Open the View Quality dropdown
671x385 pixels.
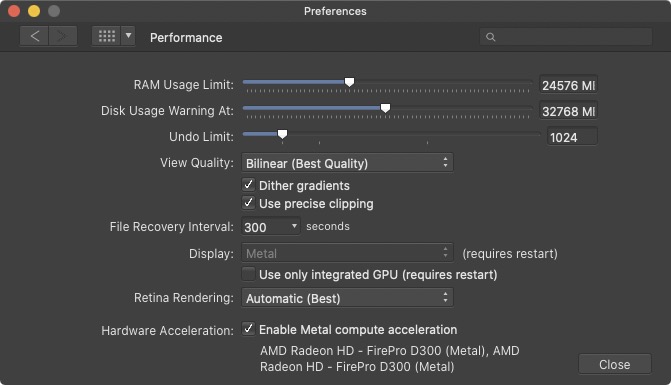[347, 163]
